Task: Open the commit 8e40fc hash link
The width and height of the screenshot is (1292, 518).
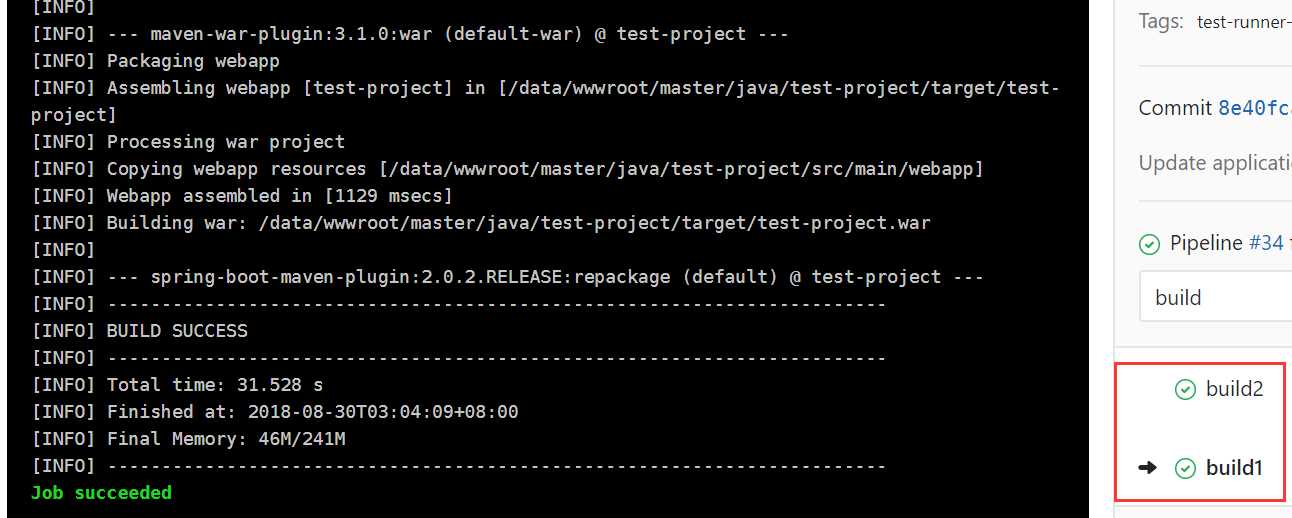Action: pos(1254,108)
